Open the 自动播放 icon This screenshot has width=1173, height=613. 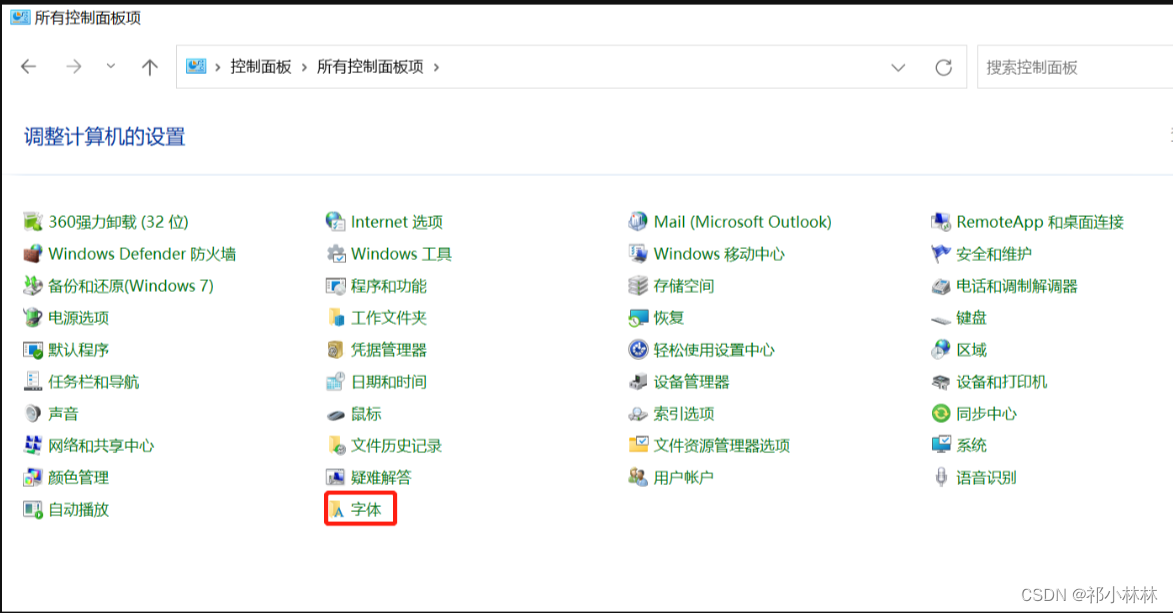pyautogui.click(x=32, y=510)
